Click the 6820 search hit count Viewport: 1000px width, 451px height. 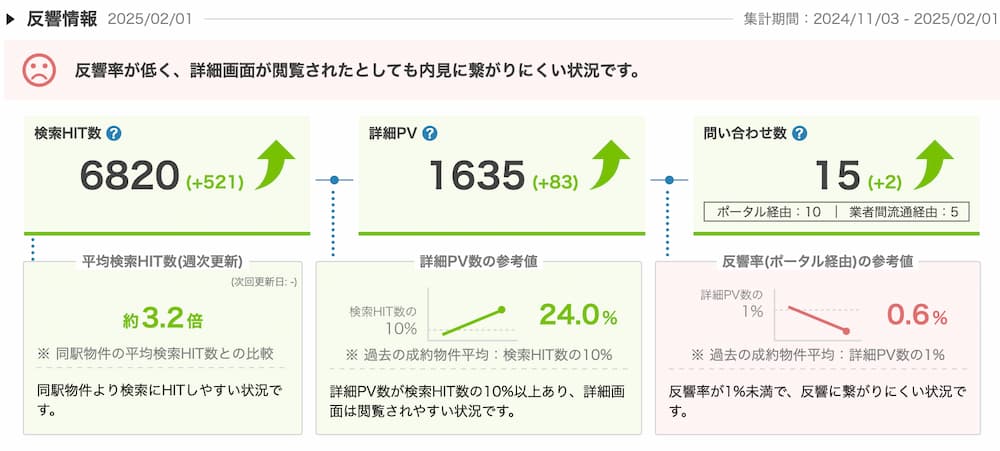129,175
